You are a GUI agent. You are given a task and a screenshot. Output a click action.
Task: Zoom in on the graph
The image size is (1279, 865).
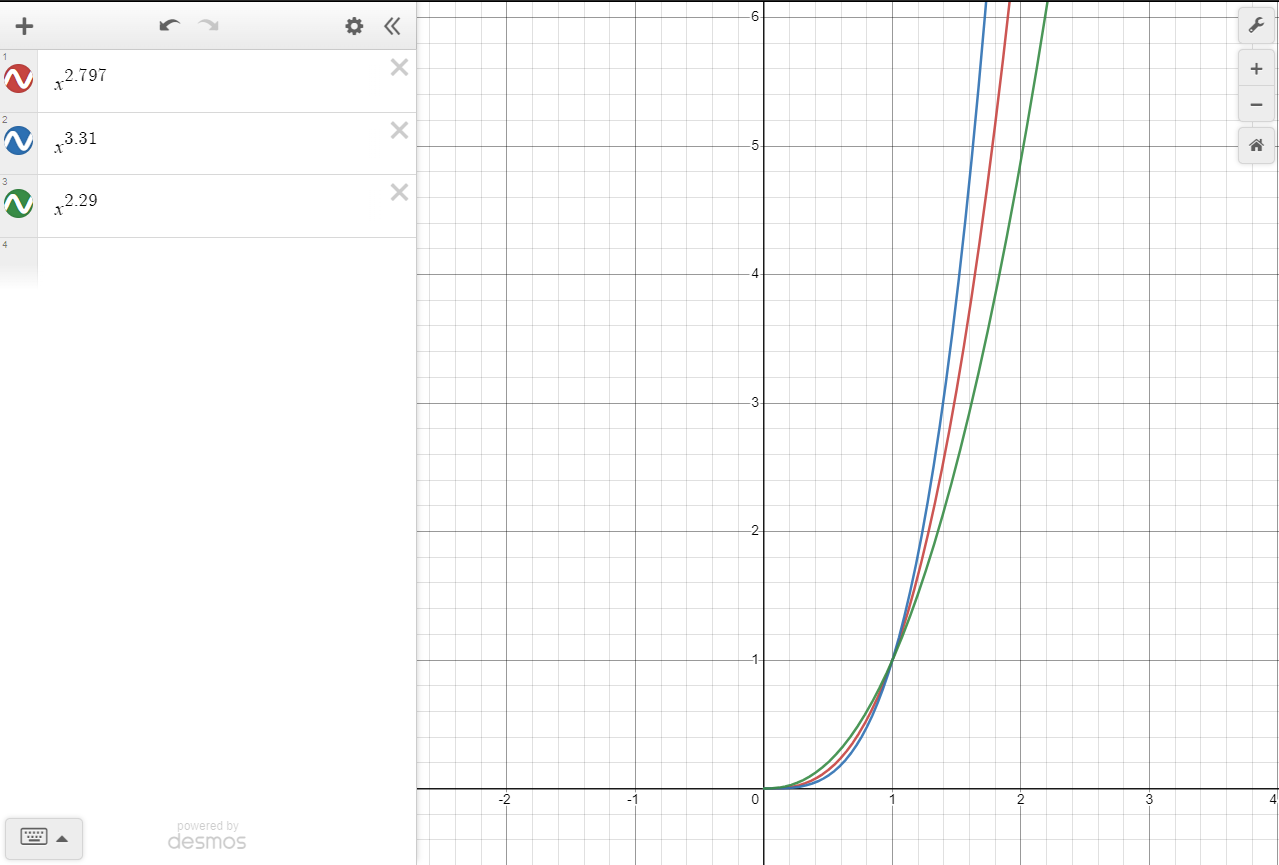pos(1256,69)
